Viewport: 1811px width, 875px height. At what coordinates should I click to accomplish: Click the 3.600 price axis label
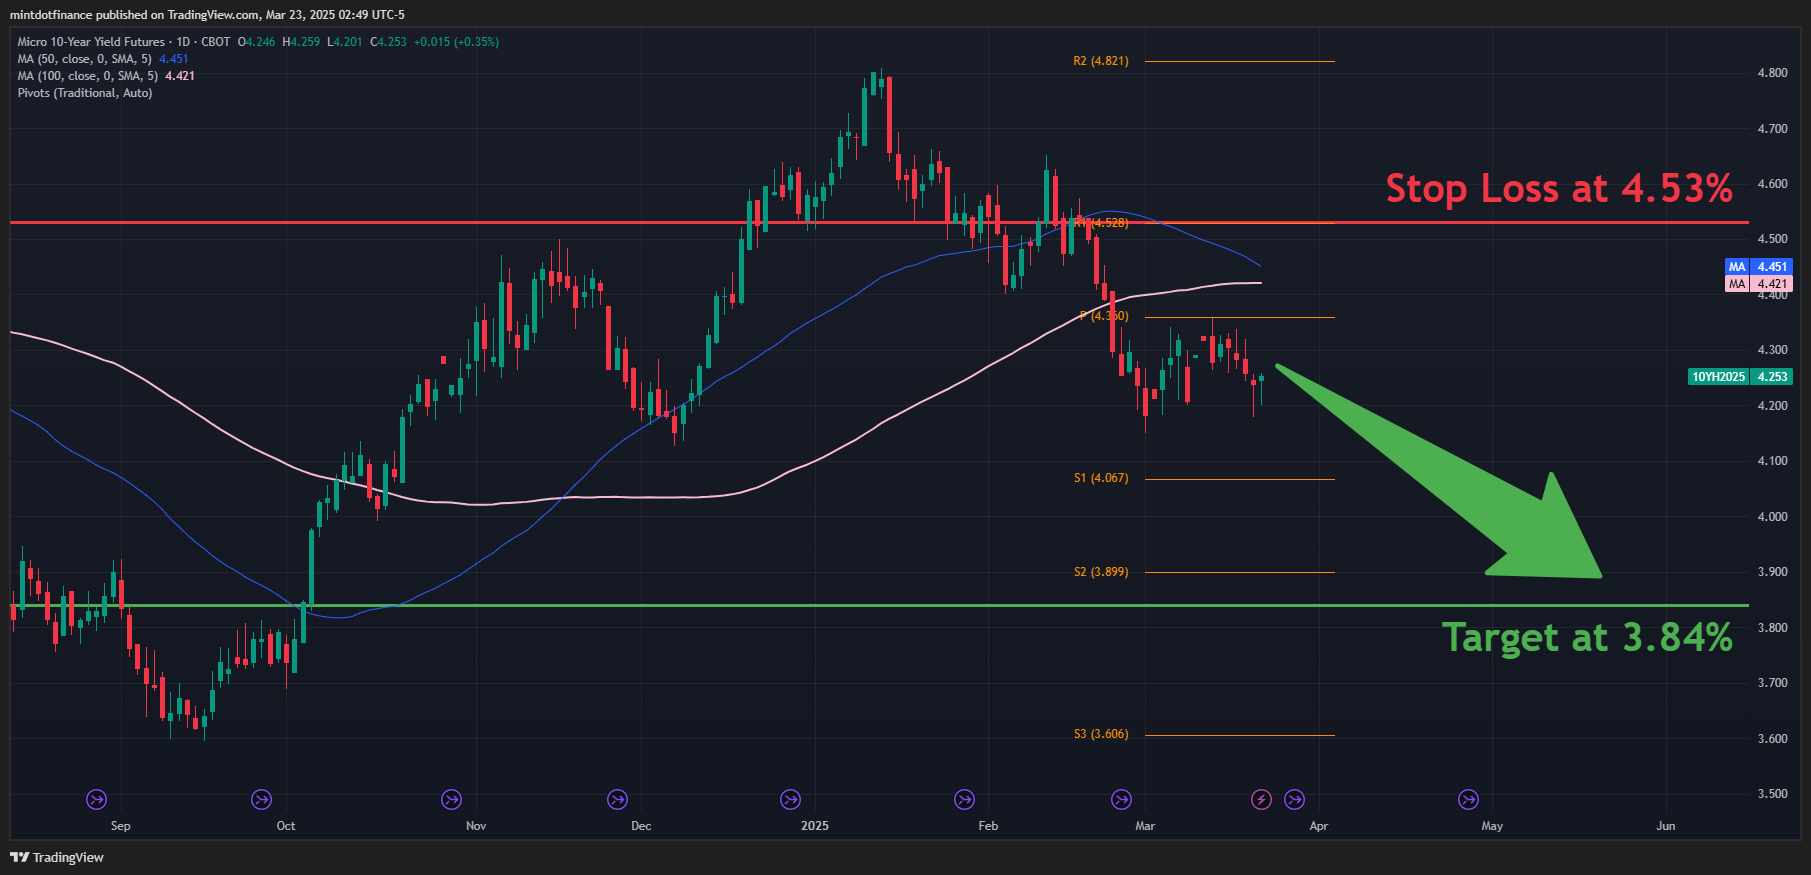coord(1772,739)
